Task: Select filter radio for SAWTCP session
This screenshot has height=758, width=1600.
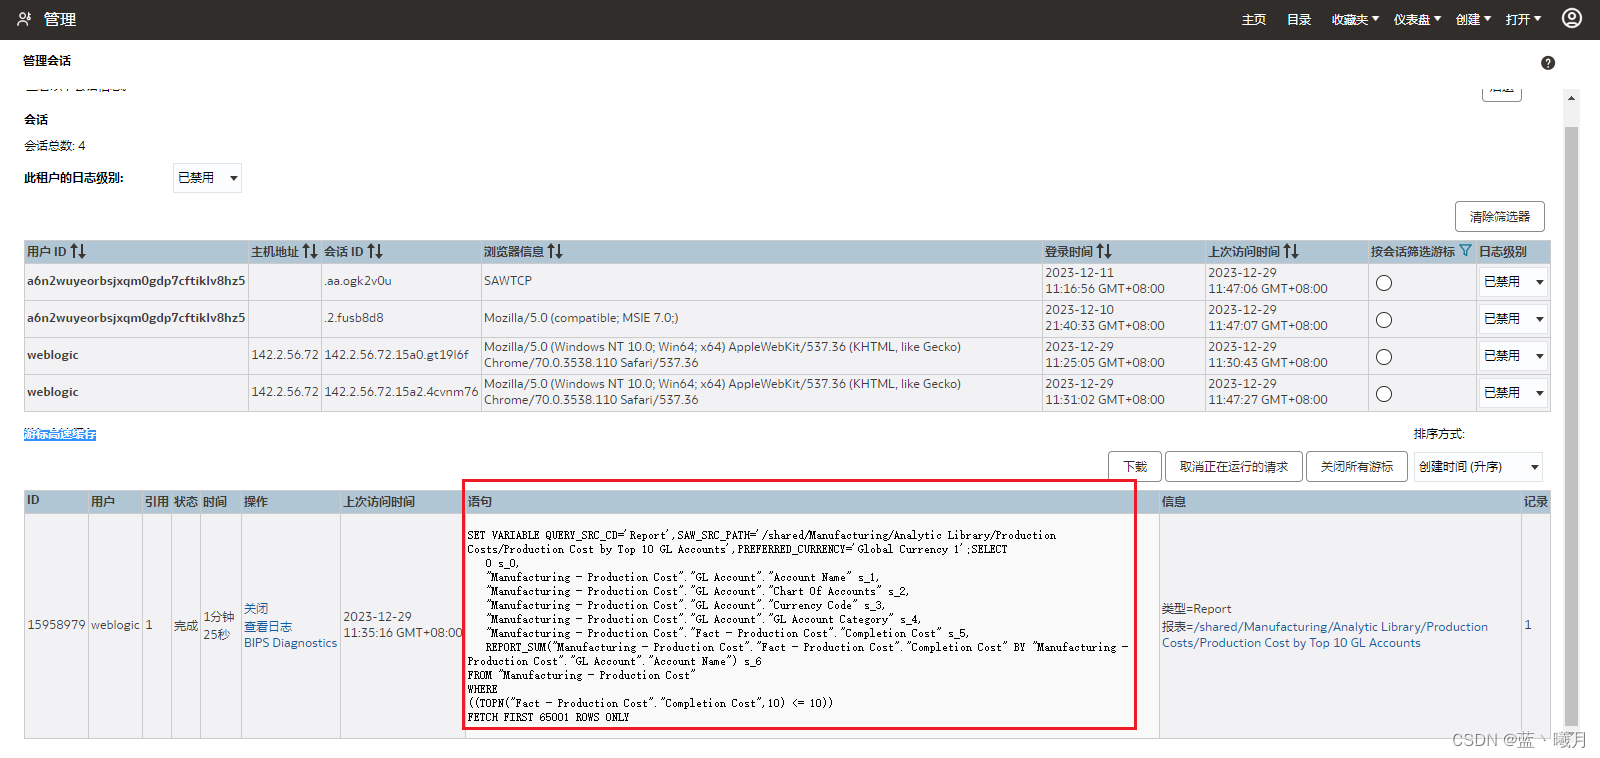Action: [1384, 283]
